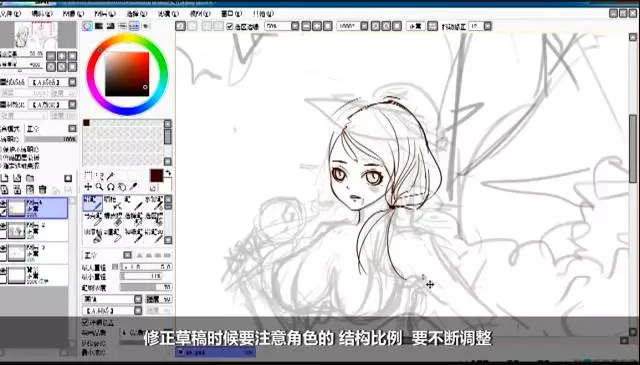Pick a color in the saturation square
Screen dimensions: 640x365
click(x=127, y=74)
